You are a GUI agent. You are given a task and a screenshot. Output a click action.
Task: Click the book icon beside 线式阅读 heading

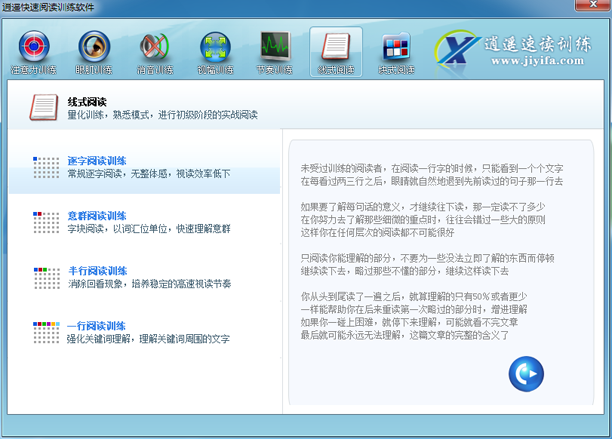point(44,107)
